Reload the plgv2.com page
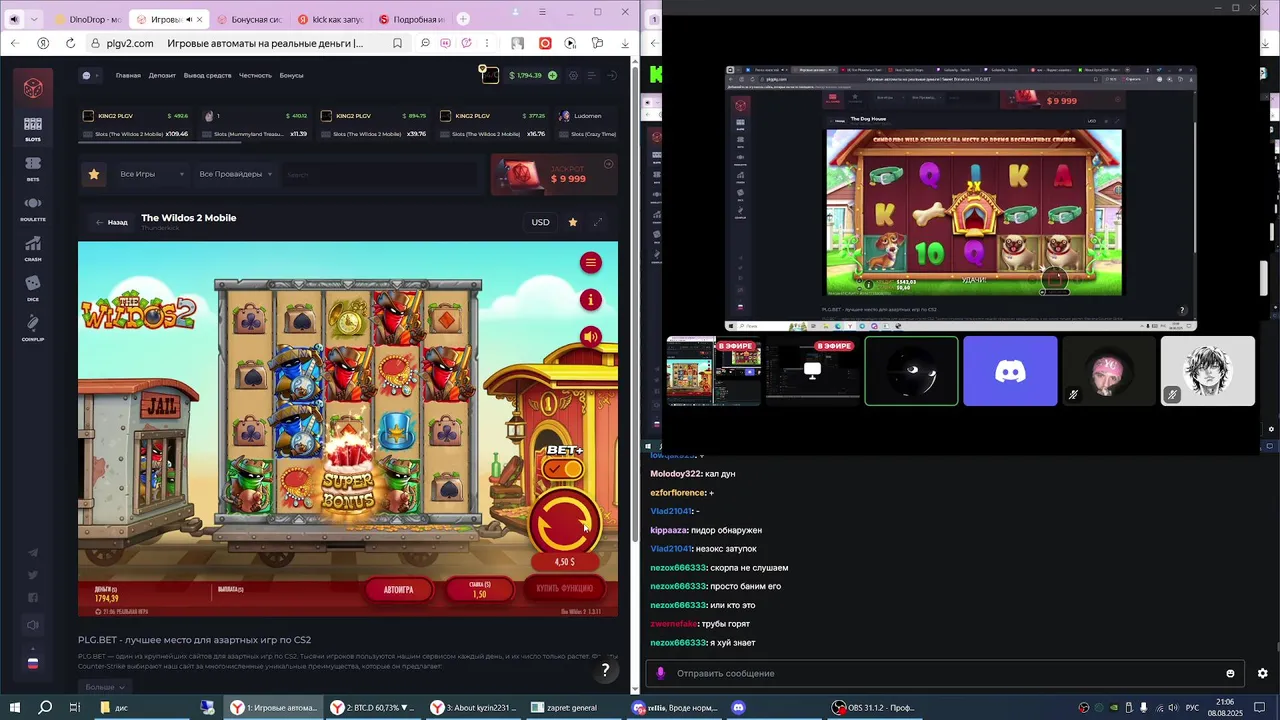The height and width of the screenshot is (720, 1280). tap(70, 43)
